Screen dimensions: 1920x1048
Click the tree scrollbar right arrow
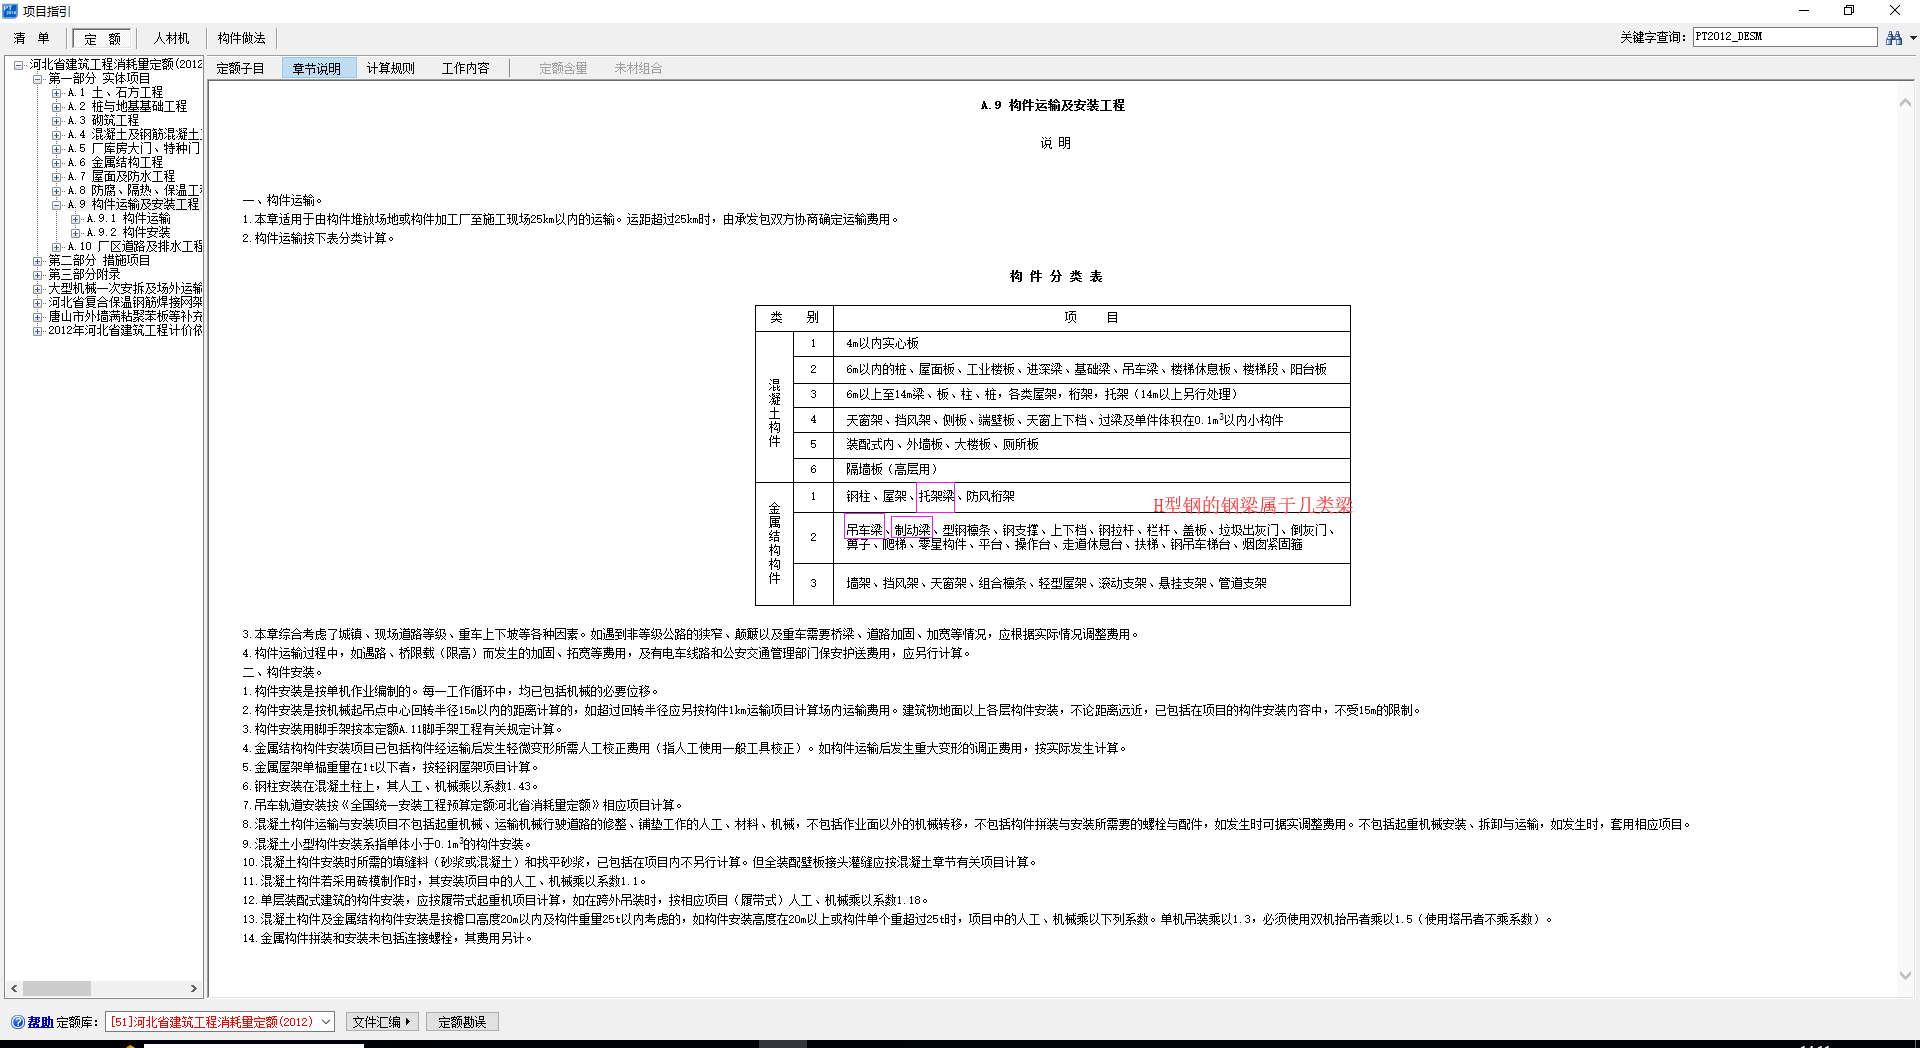[194, 988]
